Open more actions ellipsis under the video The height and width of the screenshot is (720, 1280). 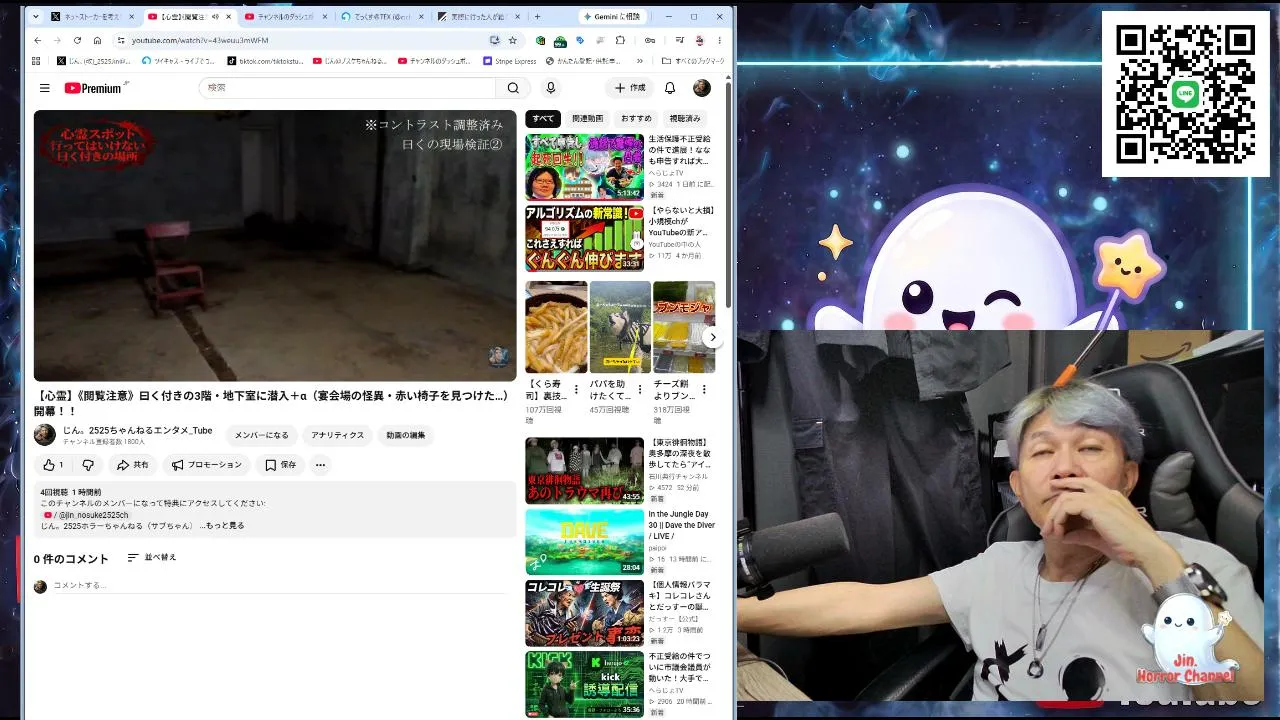pos(320,465)
